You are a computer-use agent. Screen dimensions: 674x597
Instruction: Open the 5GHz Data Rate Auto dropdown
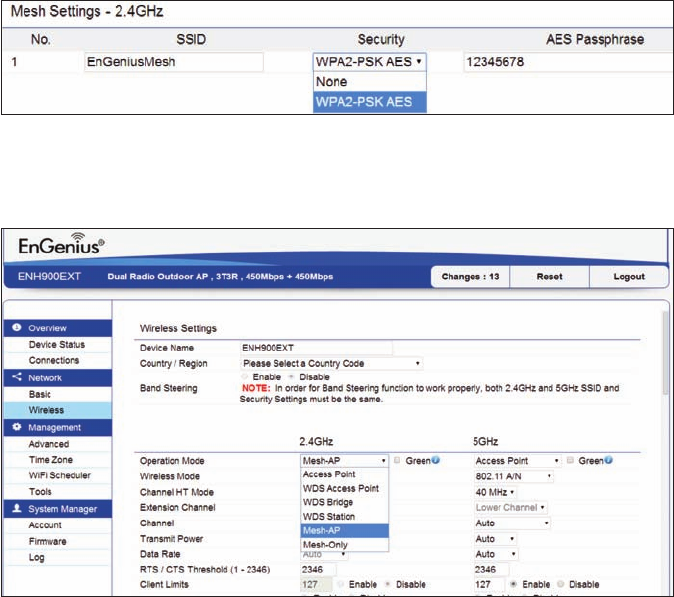pyautogui.click(x=496, y=554)
